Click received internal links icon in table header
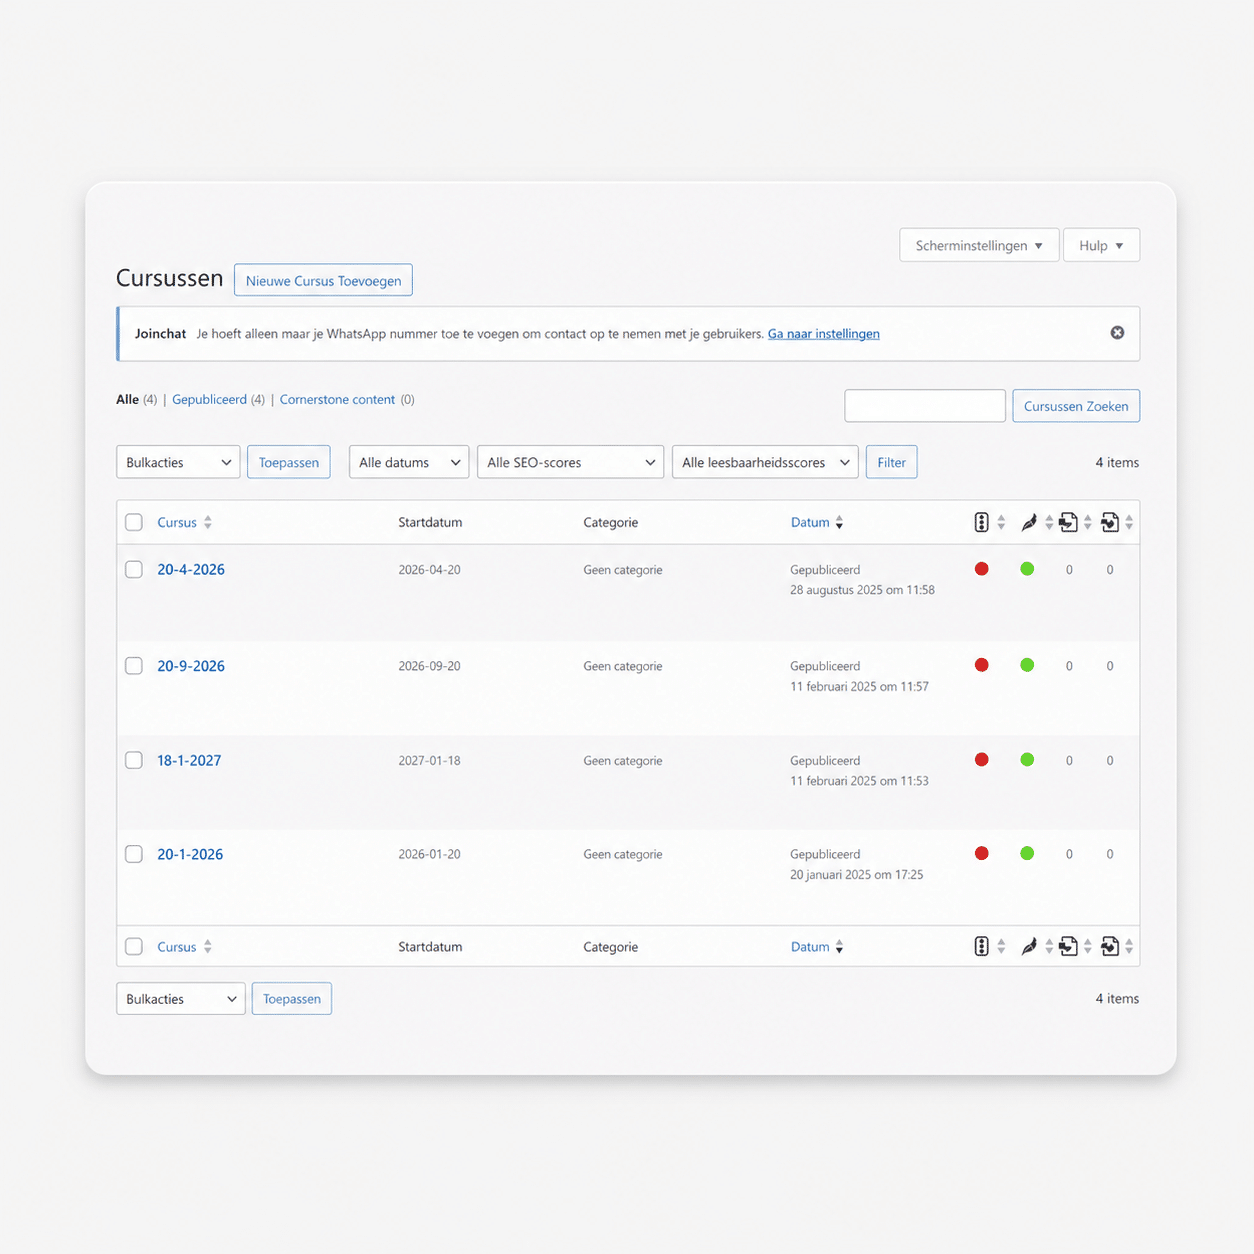This screenshot has width=1254, height=1254. click(1110, 522)
